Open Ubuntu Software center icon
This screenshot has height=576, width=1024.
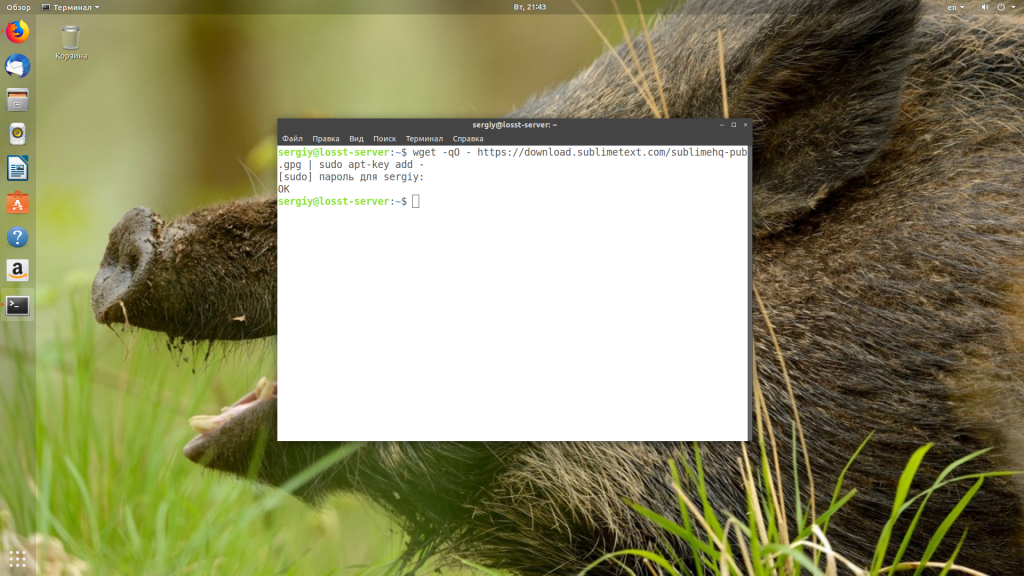(17, 203)
